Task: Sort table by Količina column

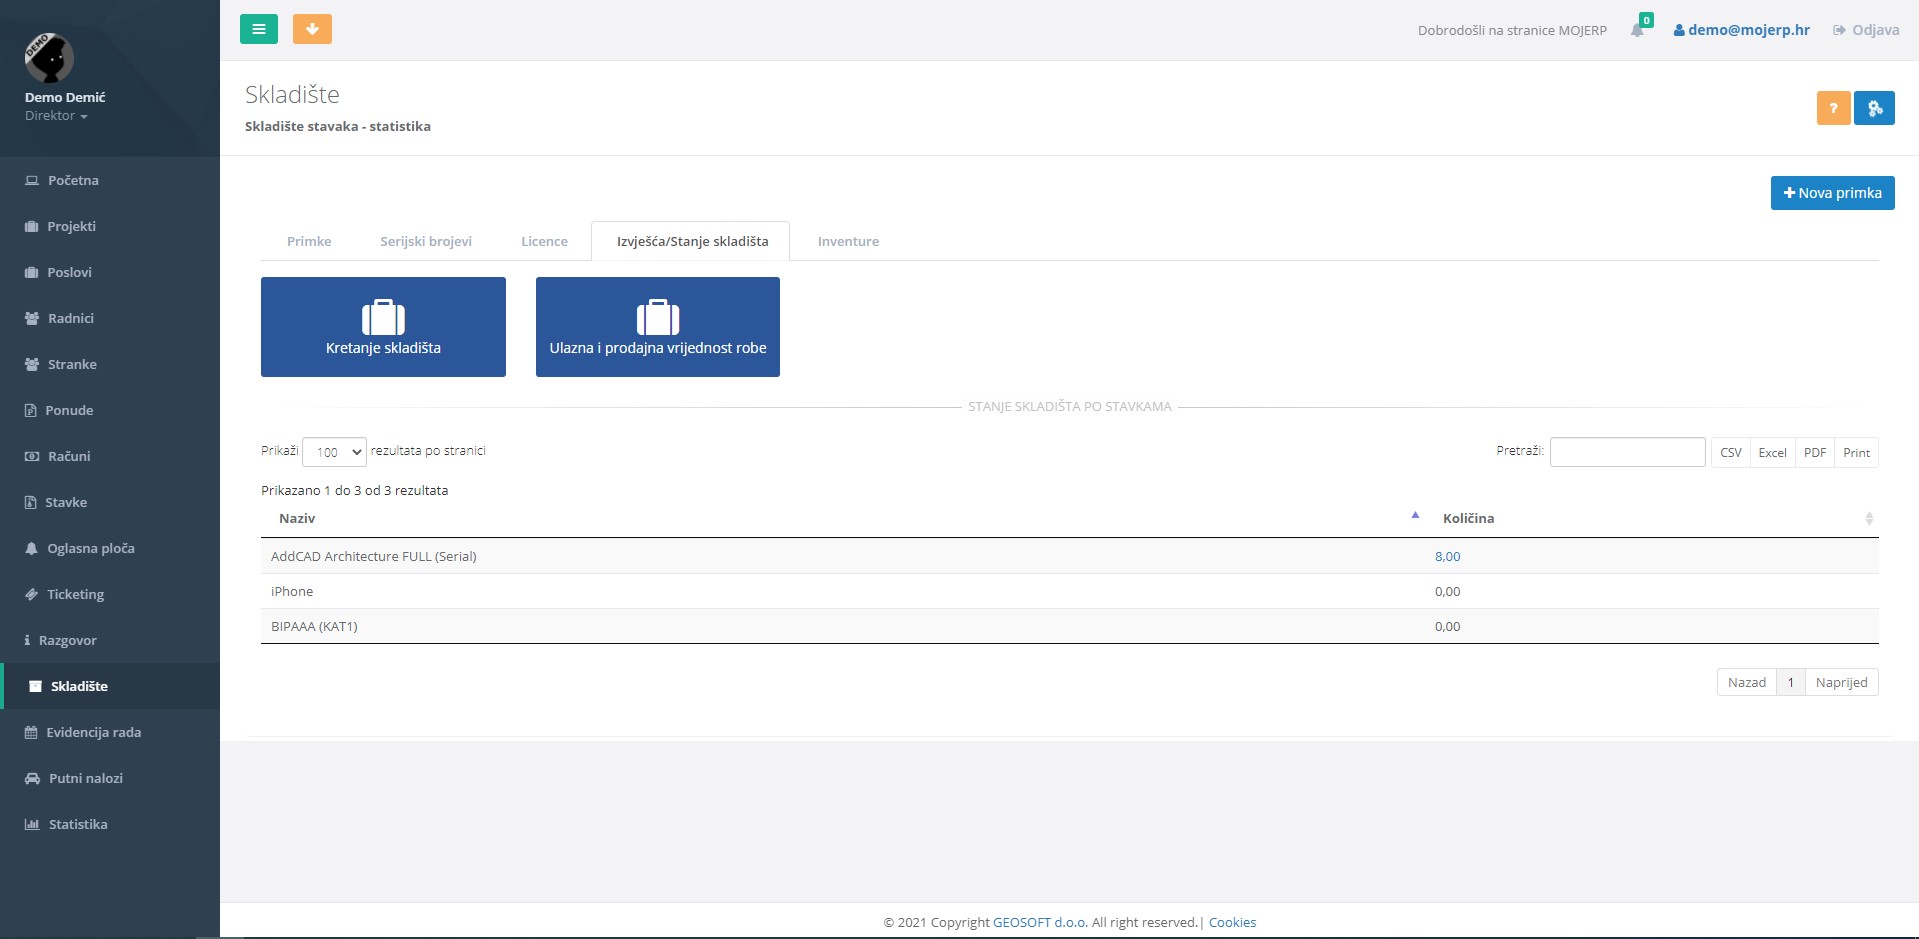Action: (x=1652, y=518)
